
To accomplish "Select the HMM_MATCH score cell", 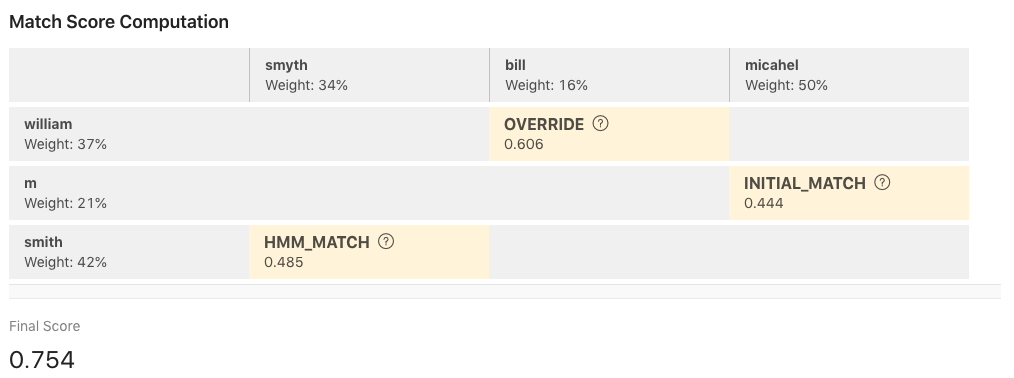I will [x=369, y=252].
